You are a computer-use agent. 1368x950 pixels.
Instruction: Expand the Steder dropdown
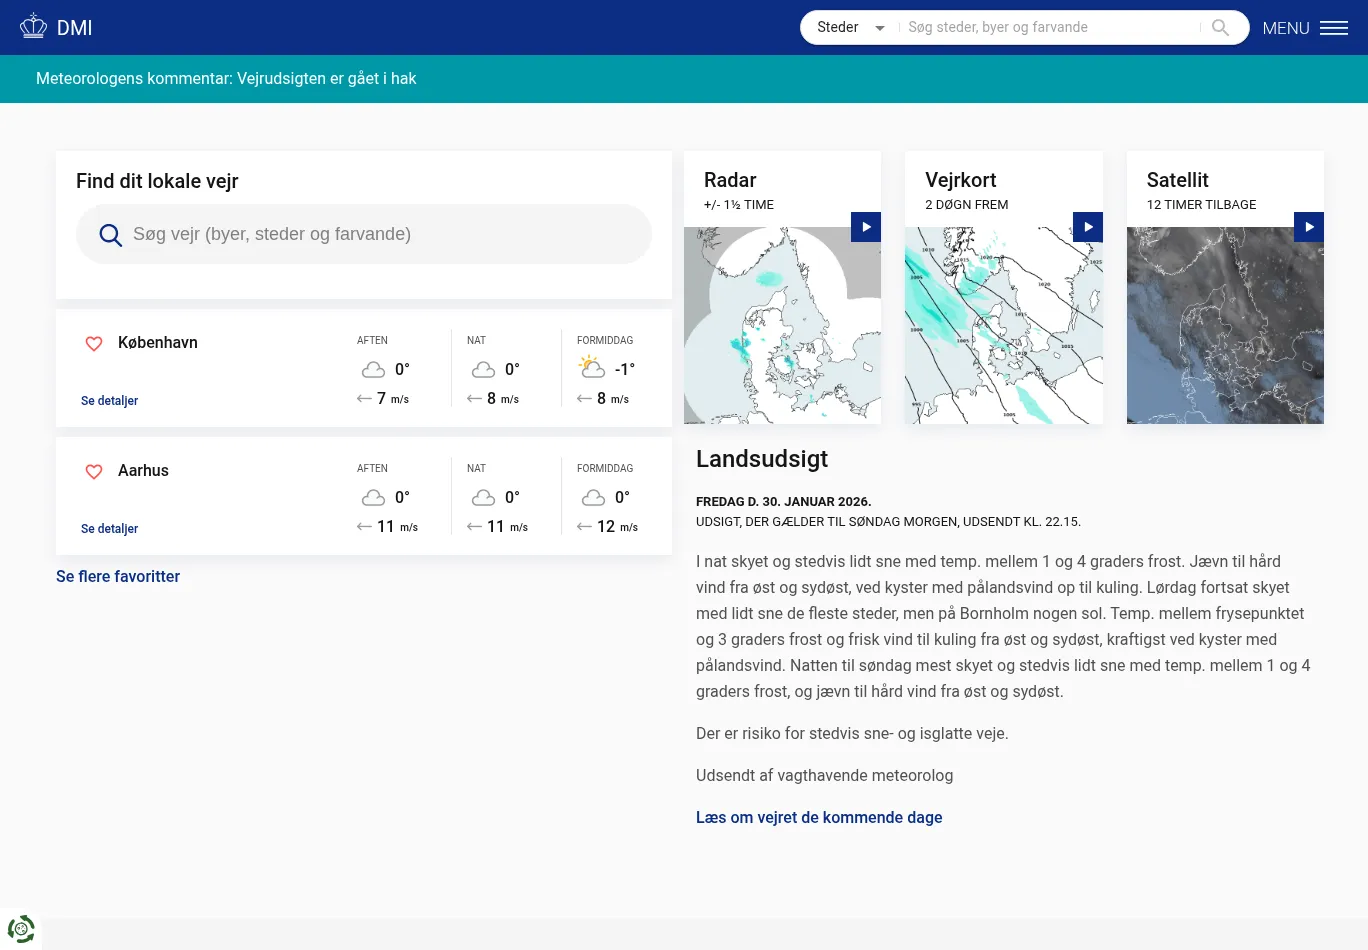pos(850,28)
